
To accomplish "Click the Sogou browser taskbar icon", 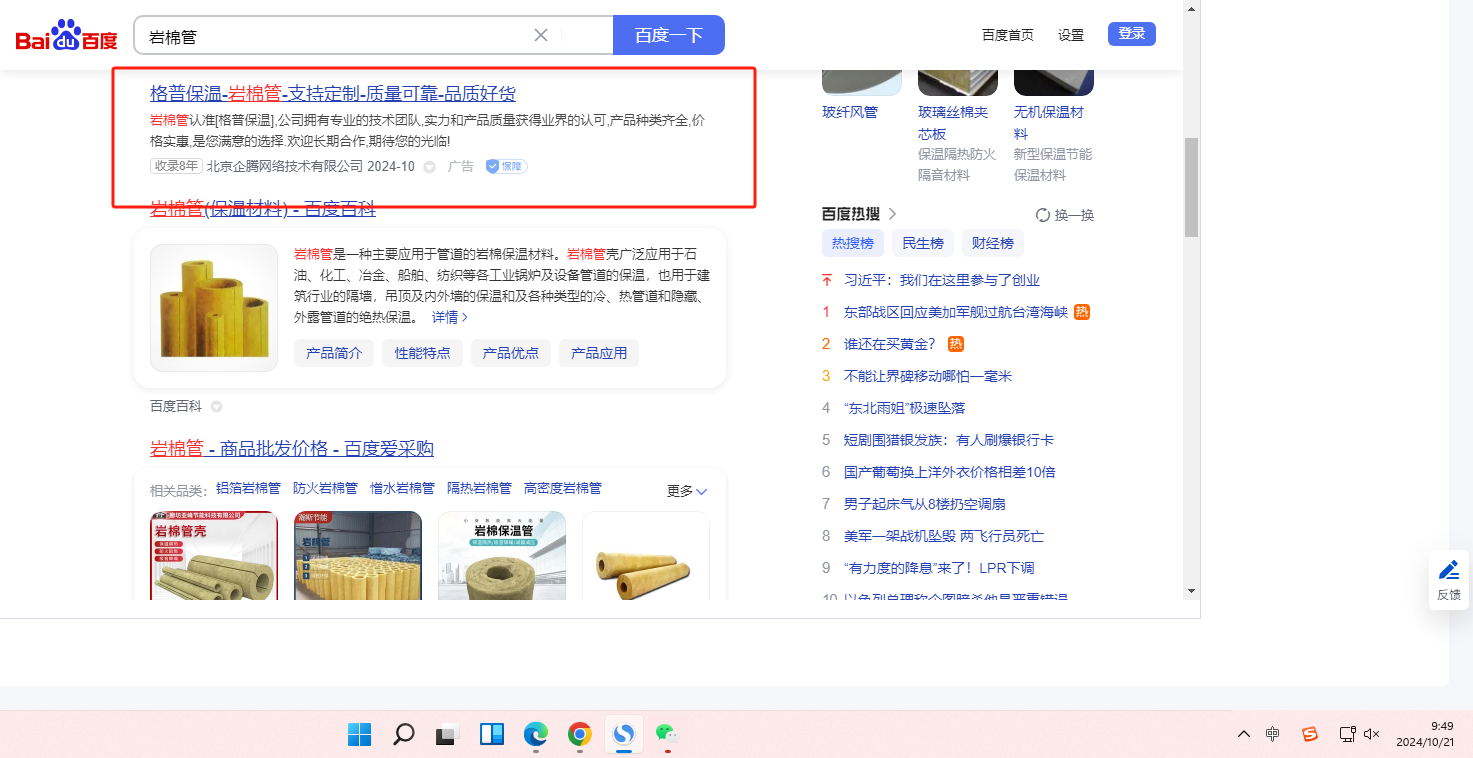I will 623,735.
